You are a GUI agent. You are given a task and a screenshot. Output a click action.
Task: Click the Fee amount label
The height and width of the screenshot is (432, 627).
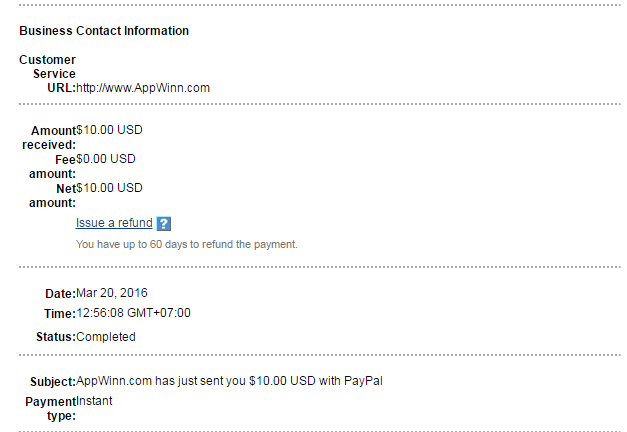point(53,166)
